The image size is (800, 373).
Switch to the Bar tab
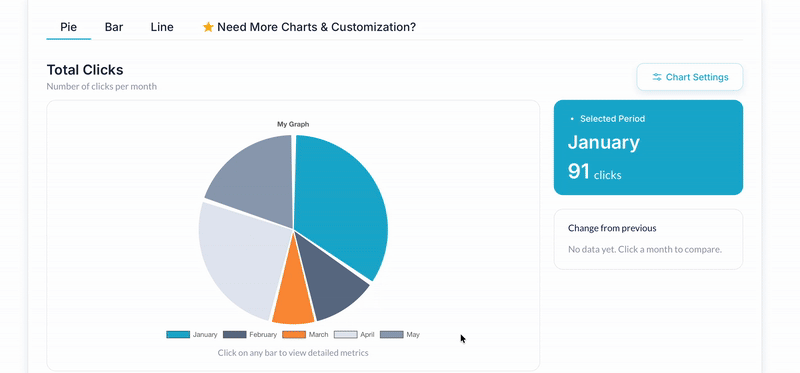point(114,27)
